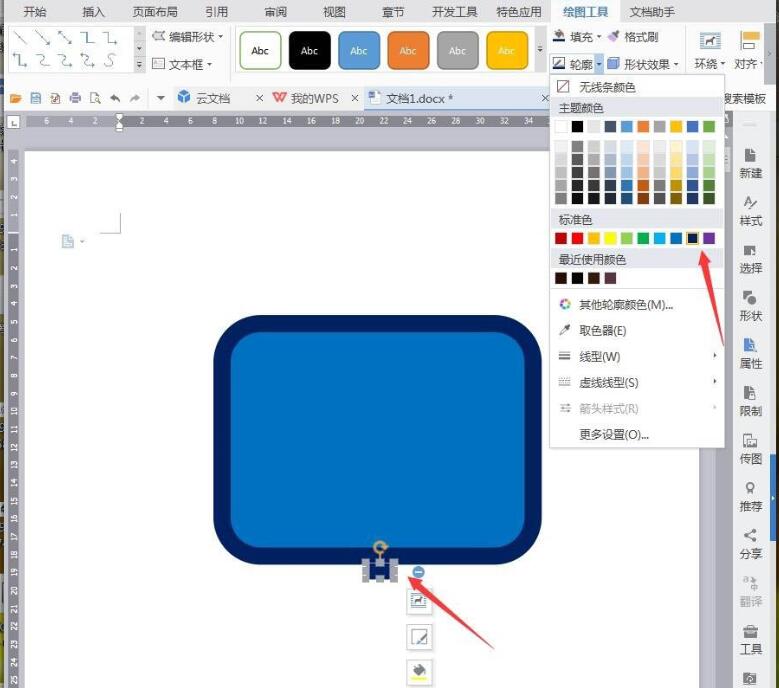Open the 开始 ribbon tab
Image resolution: width=779 pixels, height=688 pixels.
(x=35, y=11)
